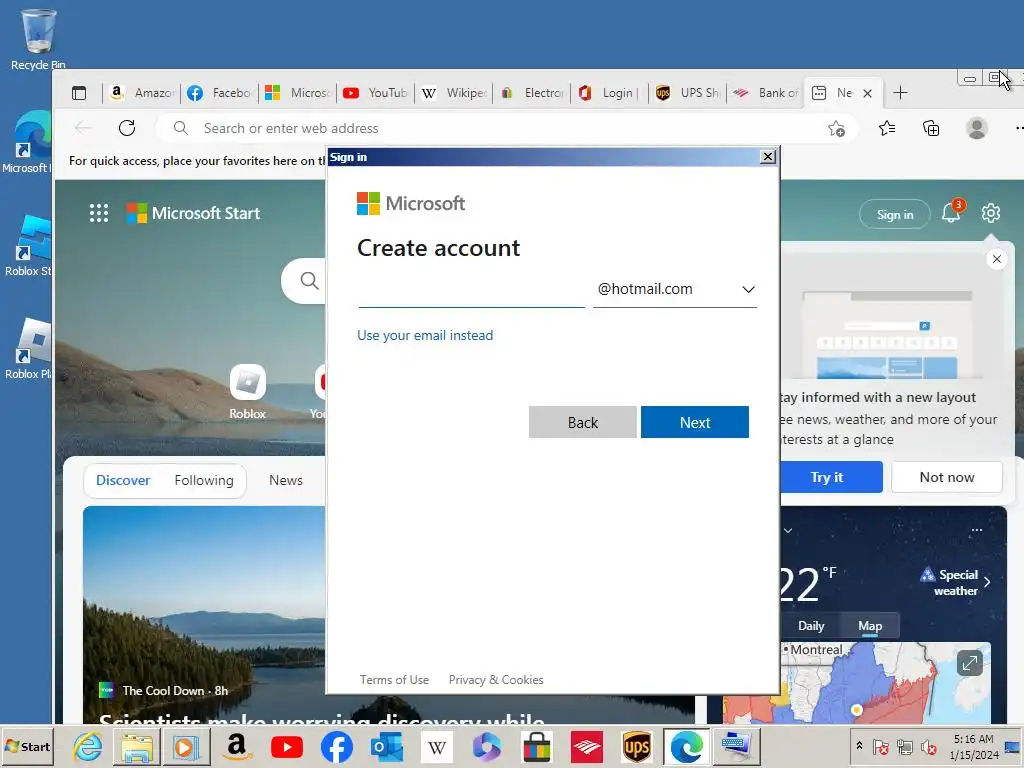Click the Sign in button on Microsoft Start

(895, 214)
